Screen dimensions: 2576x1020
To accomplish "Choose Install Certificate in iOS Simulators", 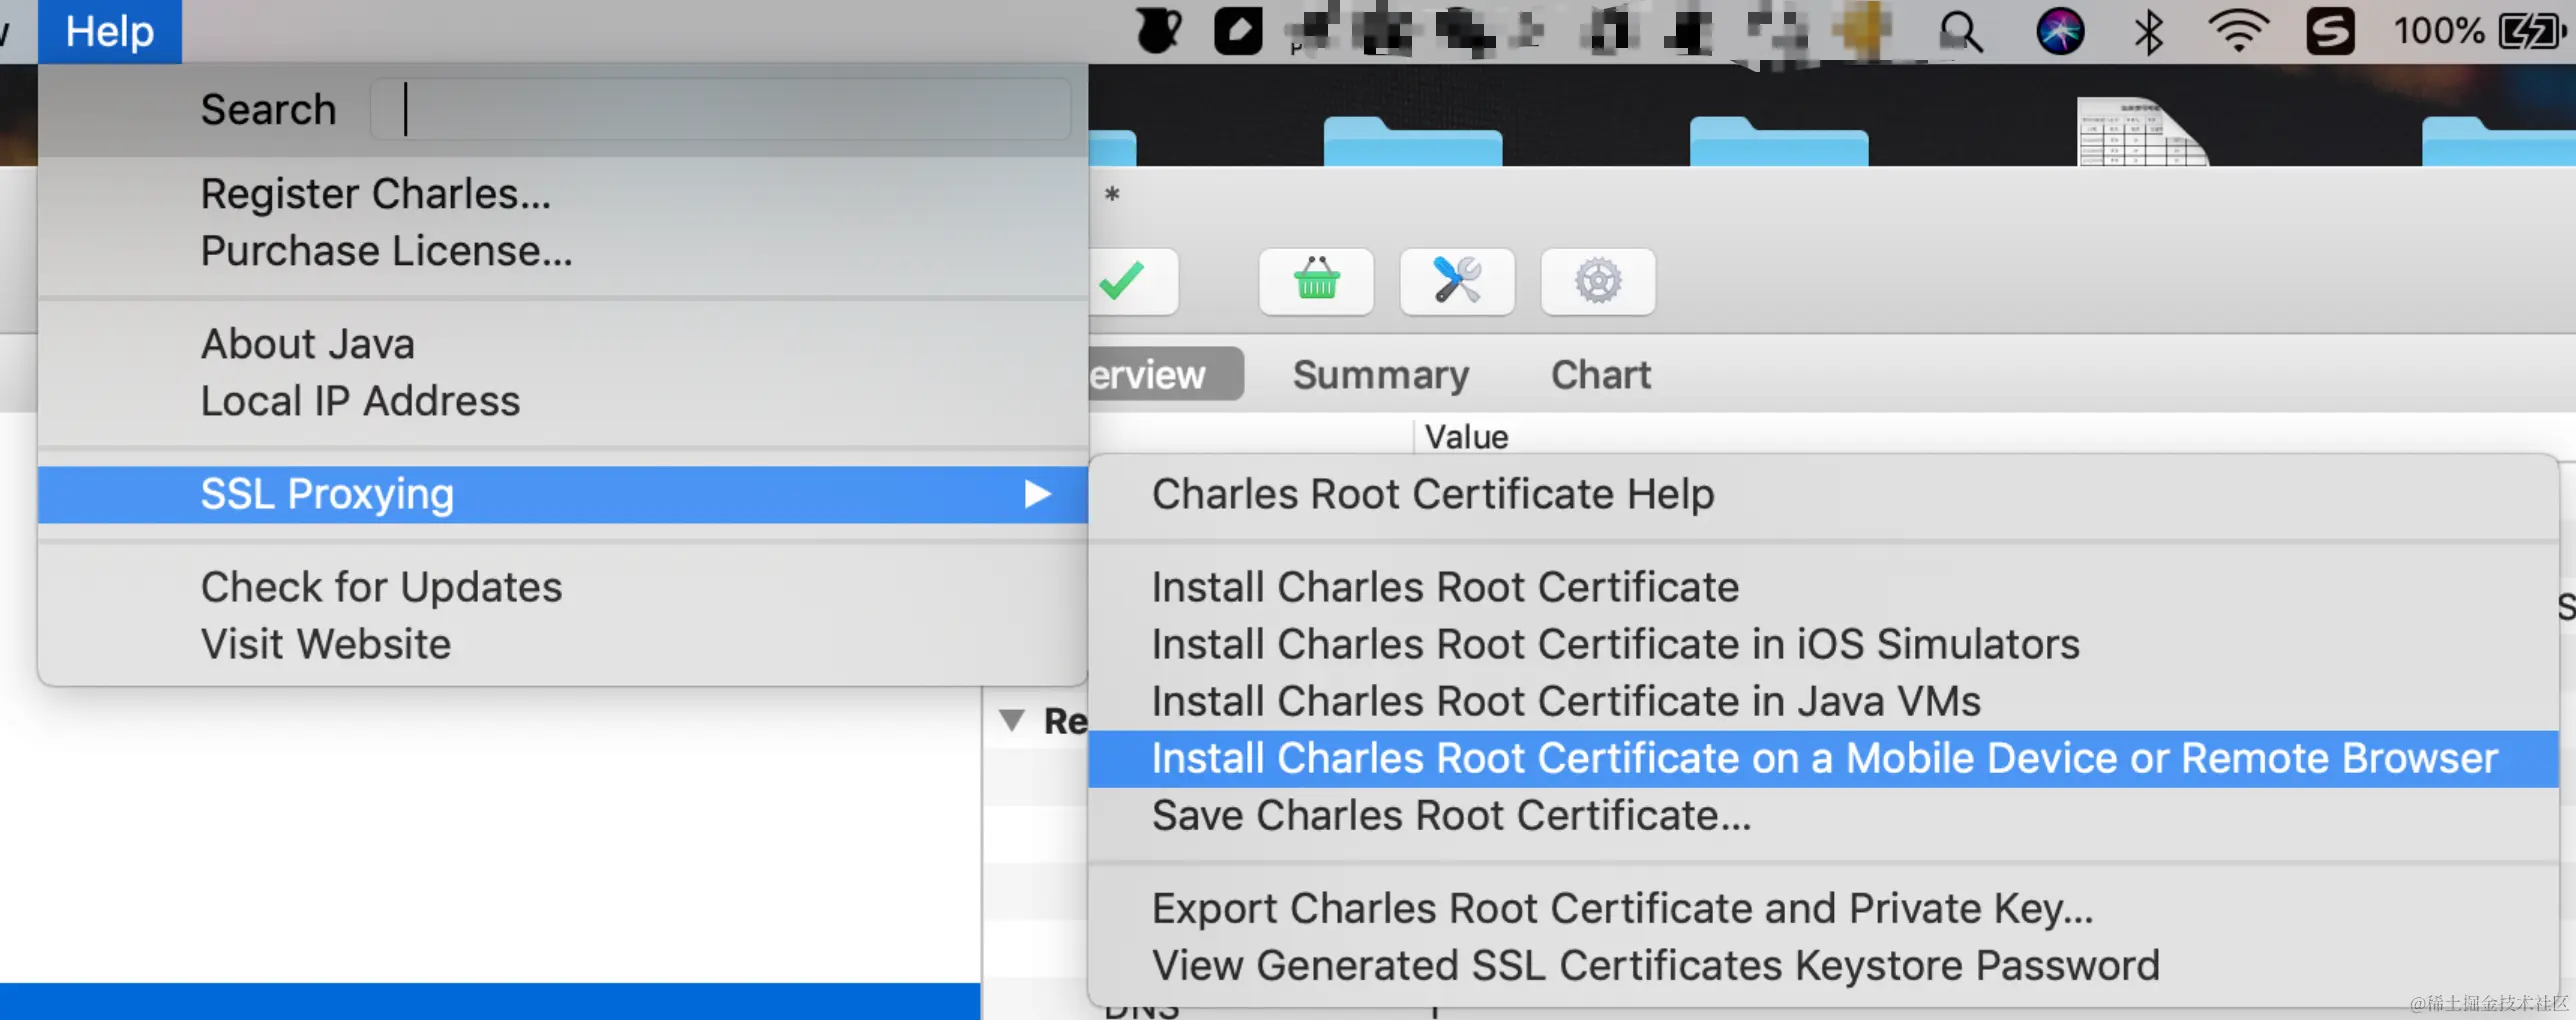I will (x=1822, y=644).
